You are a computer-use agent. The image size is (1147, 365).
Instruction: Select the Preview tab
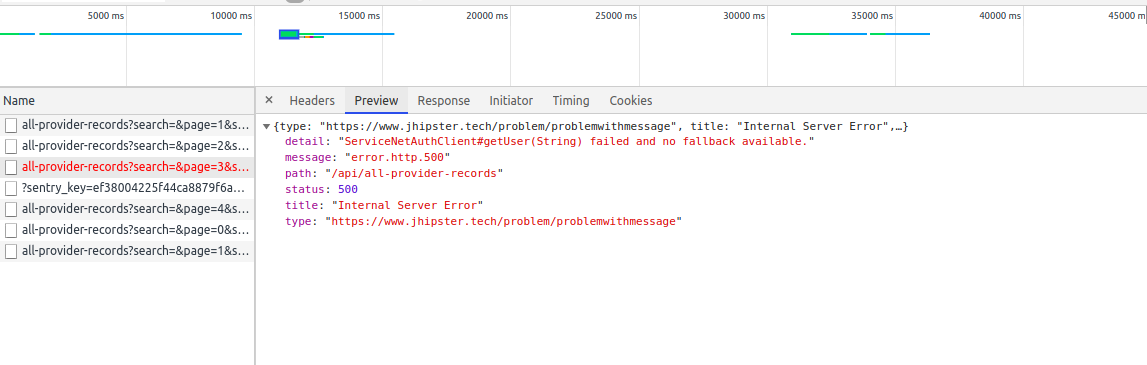[x=376, y=101]
